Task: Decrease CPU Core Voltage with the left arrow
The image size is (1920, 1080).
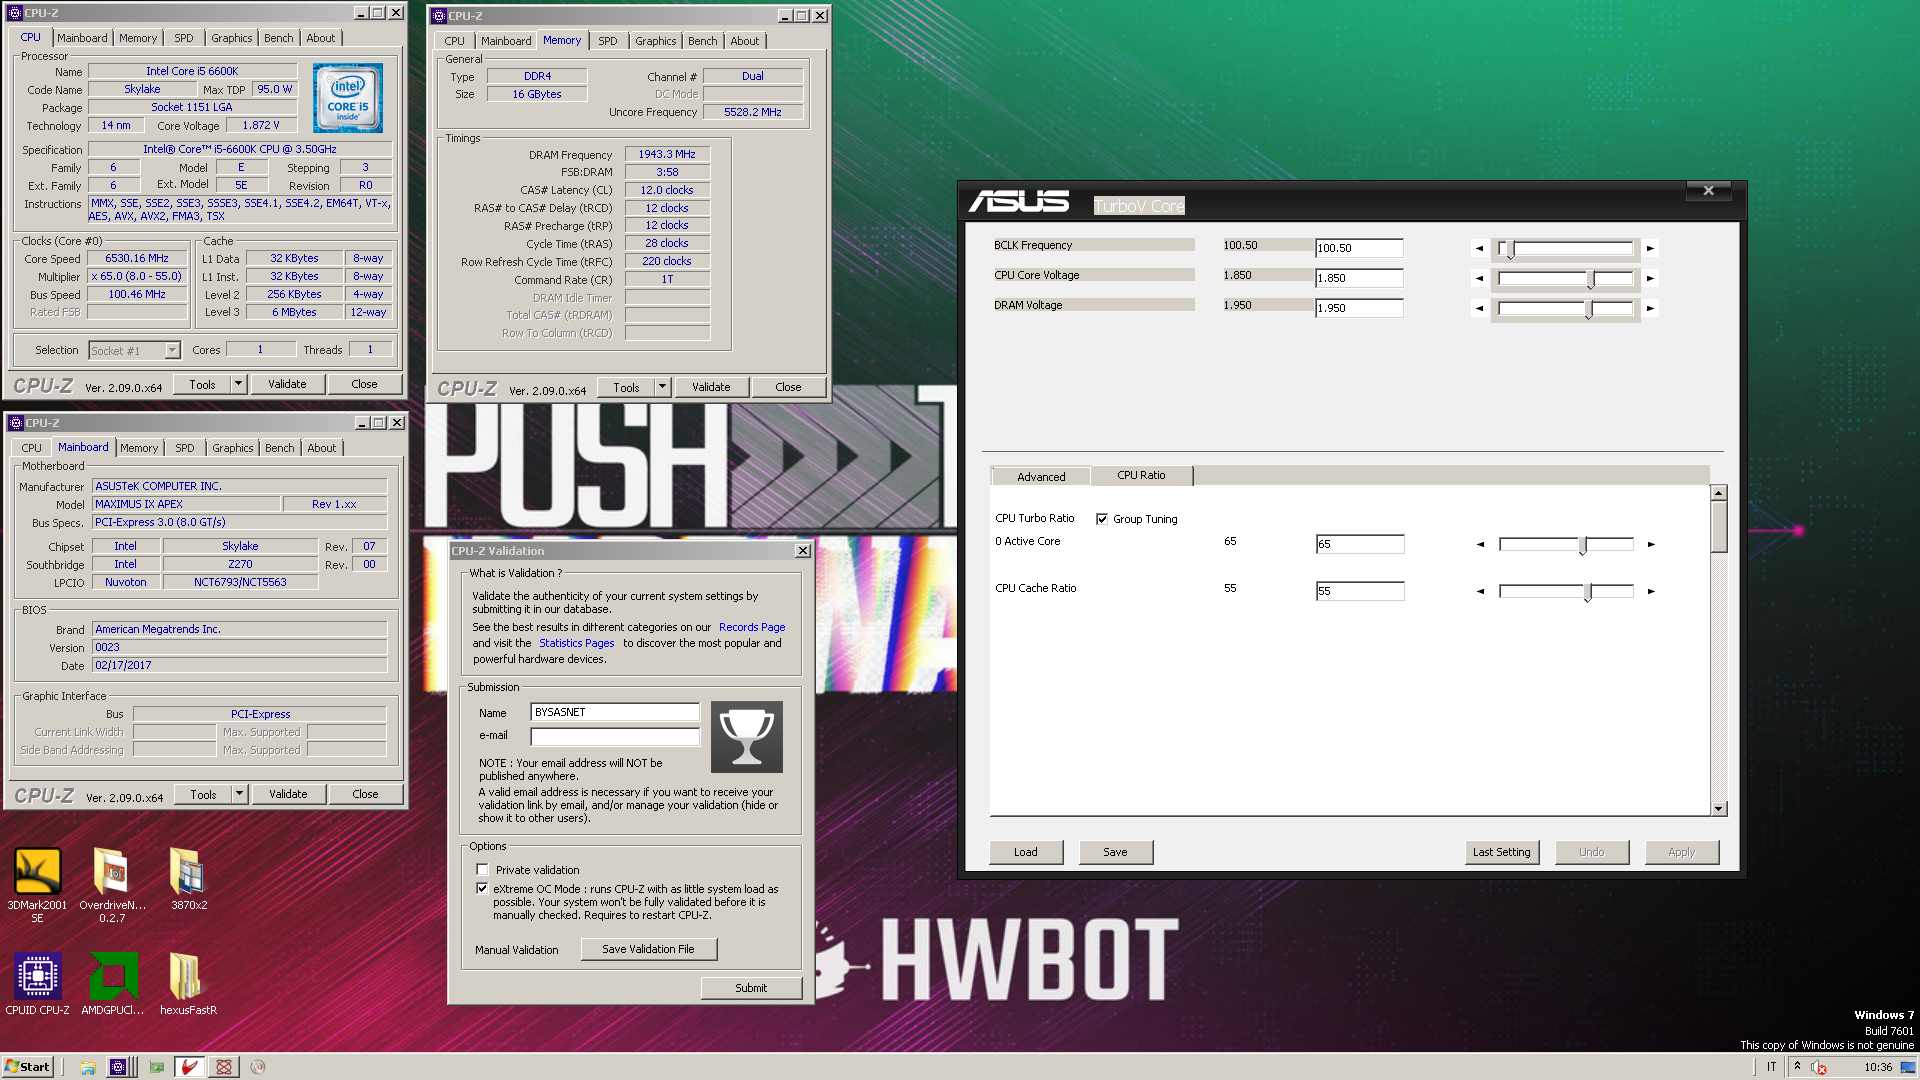Action: click(x=1480, y=279)
